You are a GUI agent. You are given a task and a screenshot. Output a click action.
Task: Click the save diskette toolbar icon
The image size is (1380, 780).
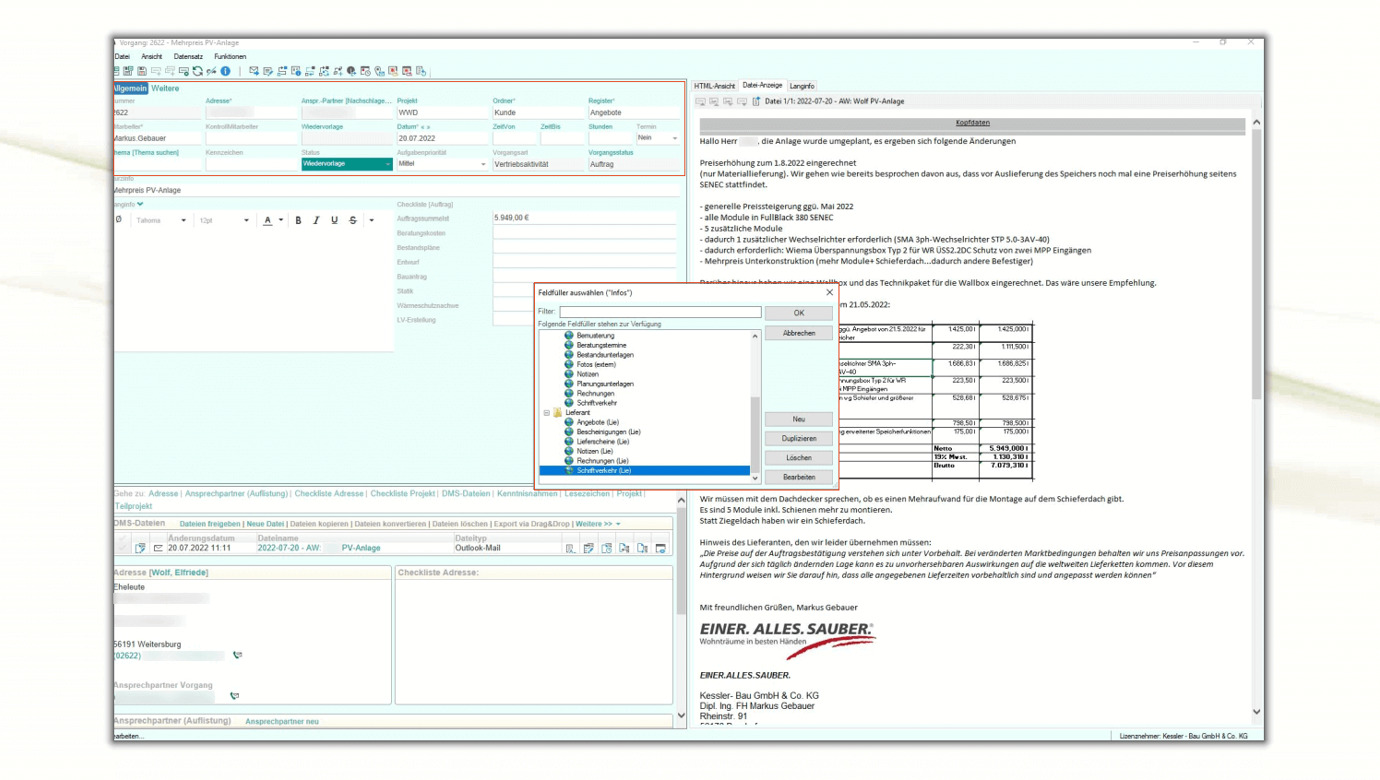click(x=142, y=71)
